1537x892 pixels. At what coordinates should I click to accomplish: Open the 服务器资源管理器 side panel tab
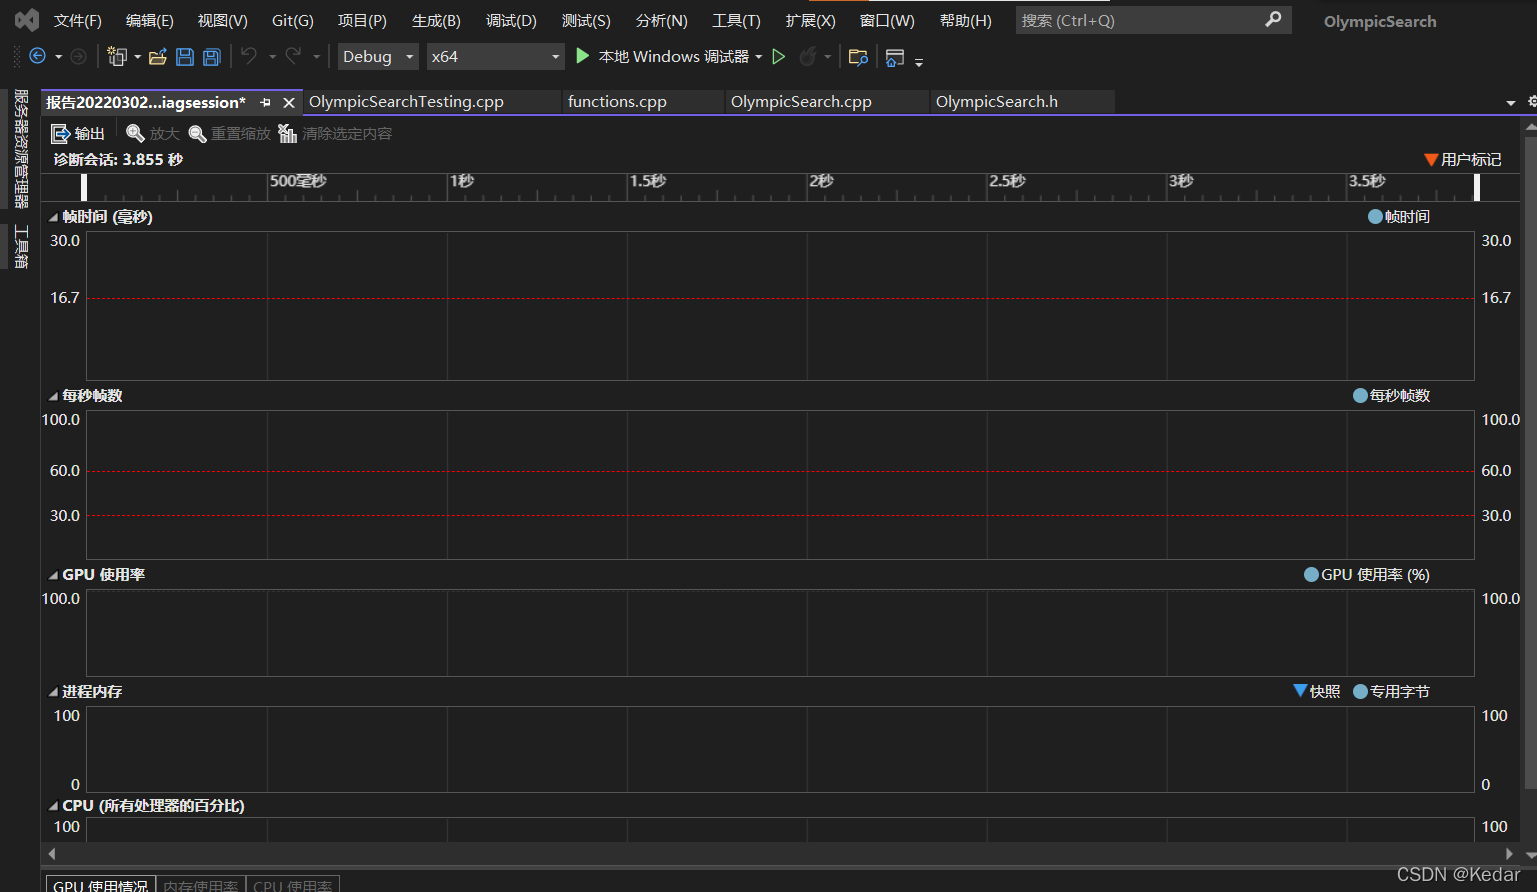[x=21, y=148]
